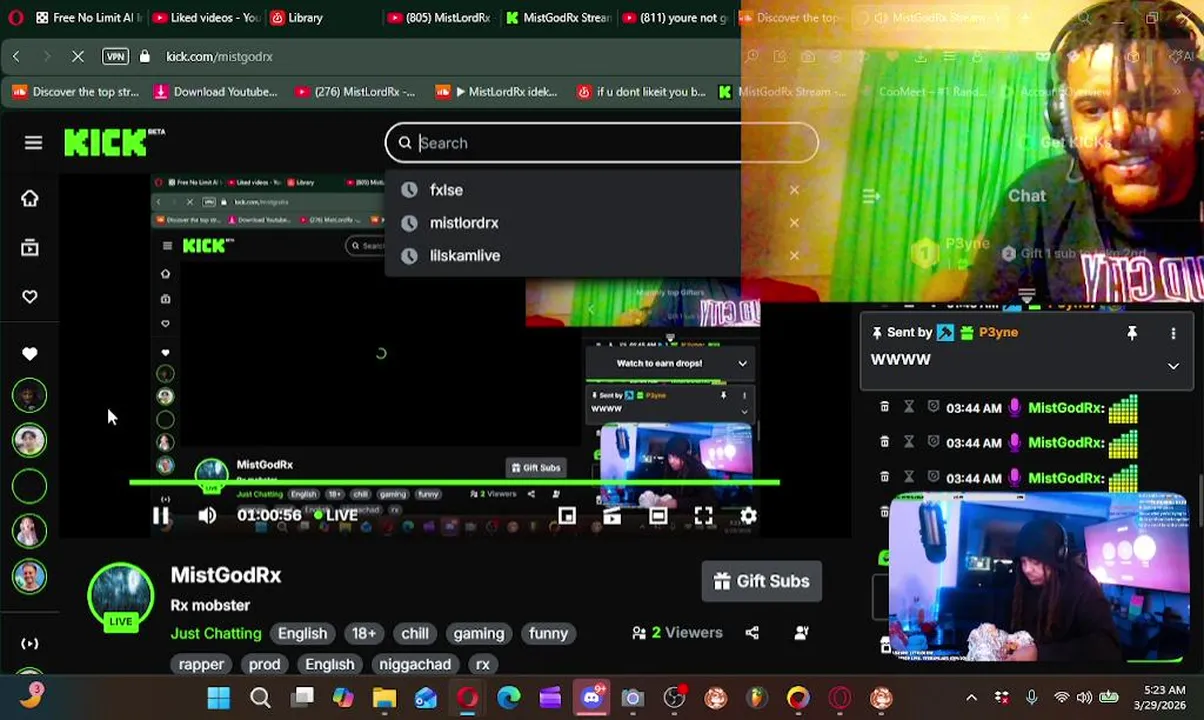Image resolution: width=1204 pixels, height=720 pixels.
Task: Open Discord from the taskbar
Action: [591, 698]
